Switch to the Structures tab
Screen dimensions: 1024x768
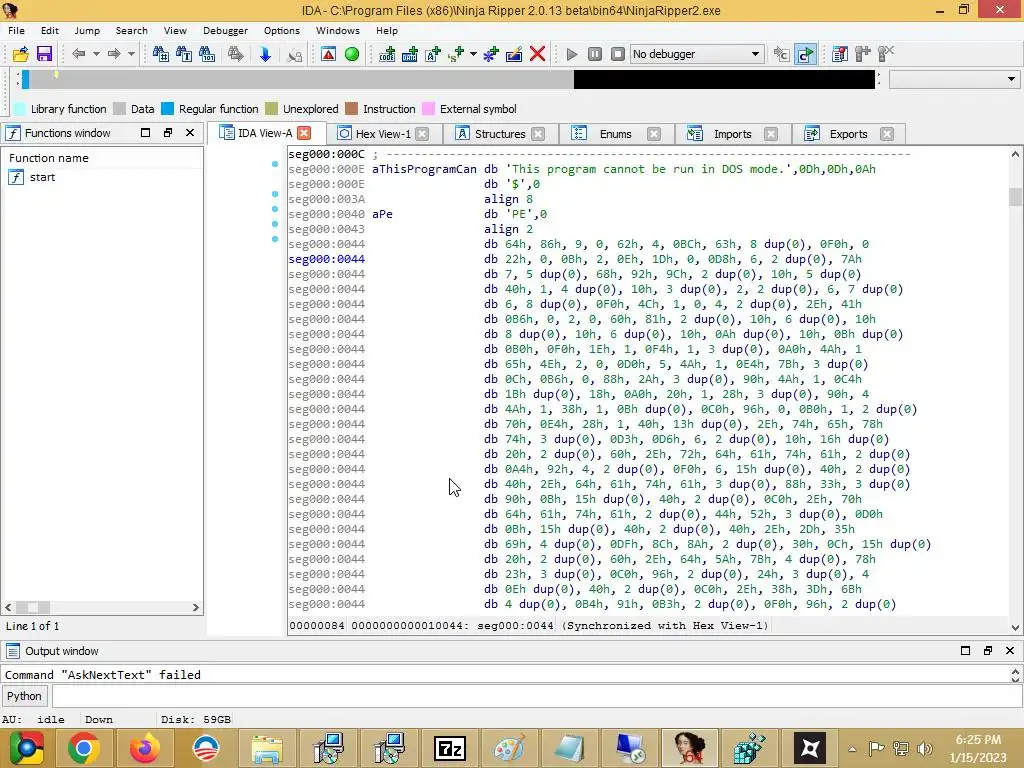(500, 134)
